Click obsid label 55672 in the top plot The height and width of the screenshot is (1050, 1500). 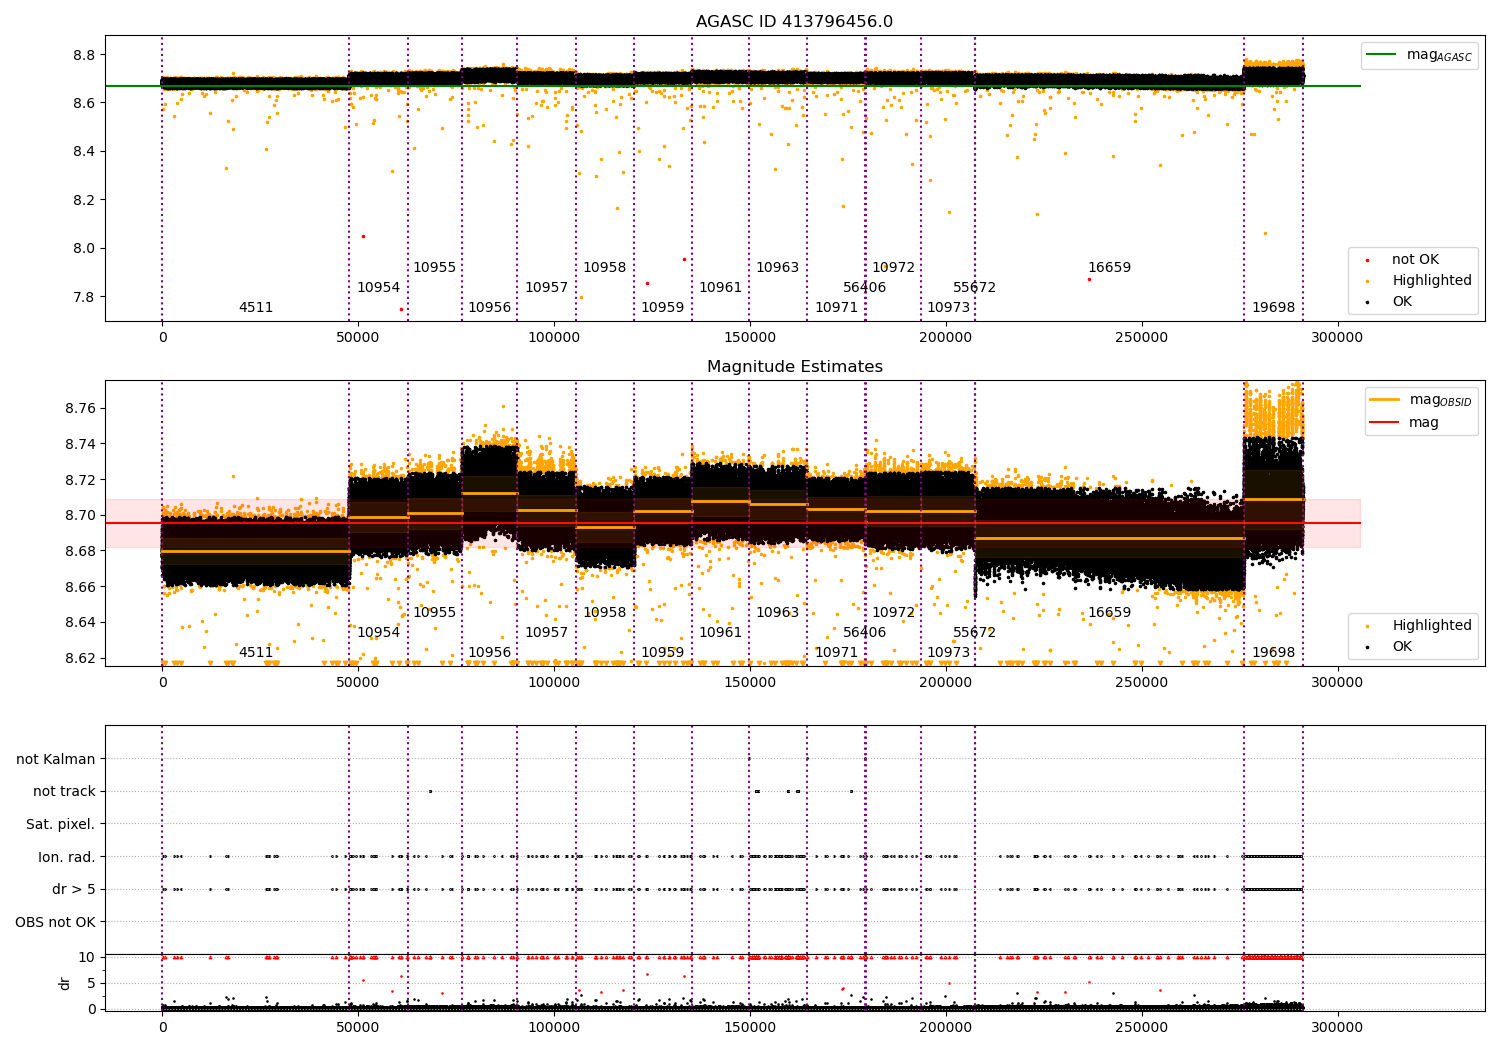(x=974, y=288)
